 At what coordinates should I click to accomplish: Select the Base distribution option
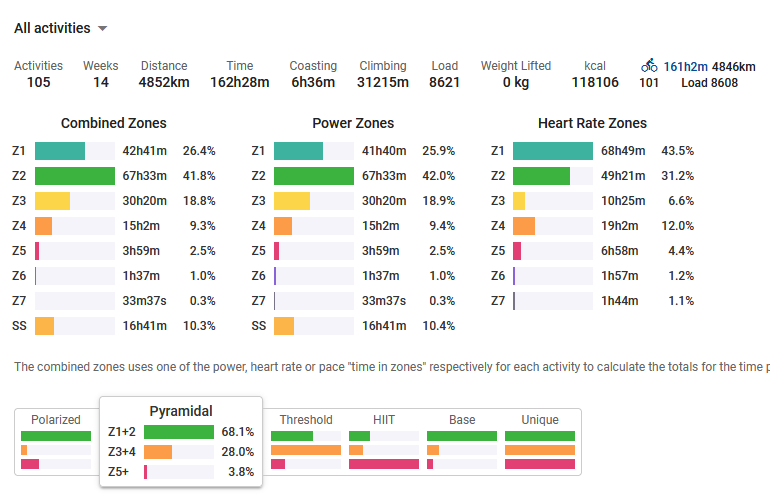click(462, 441)
